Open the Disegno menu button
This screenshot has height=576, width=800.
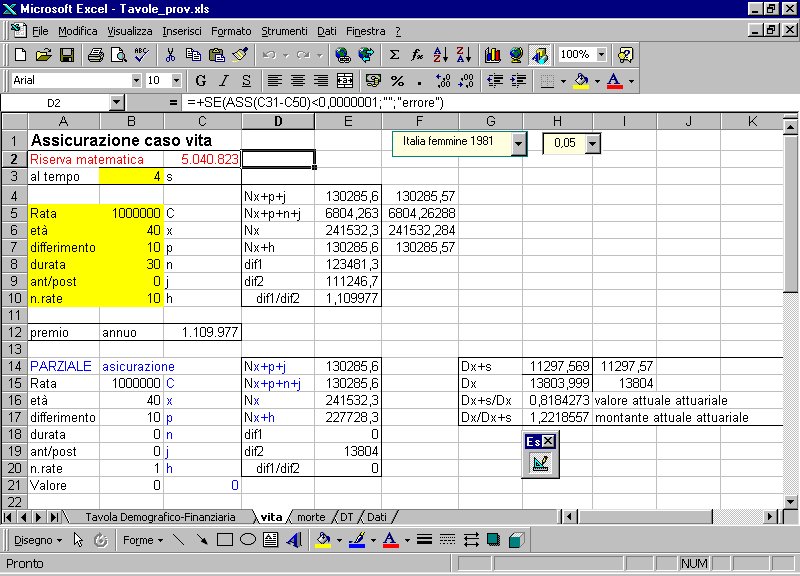(37, 540)
